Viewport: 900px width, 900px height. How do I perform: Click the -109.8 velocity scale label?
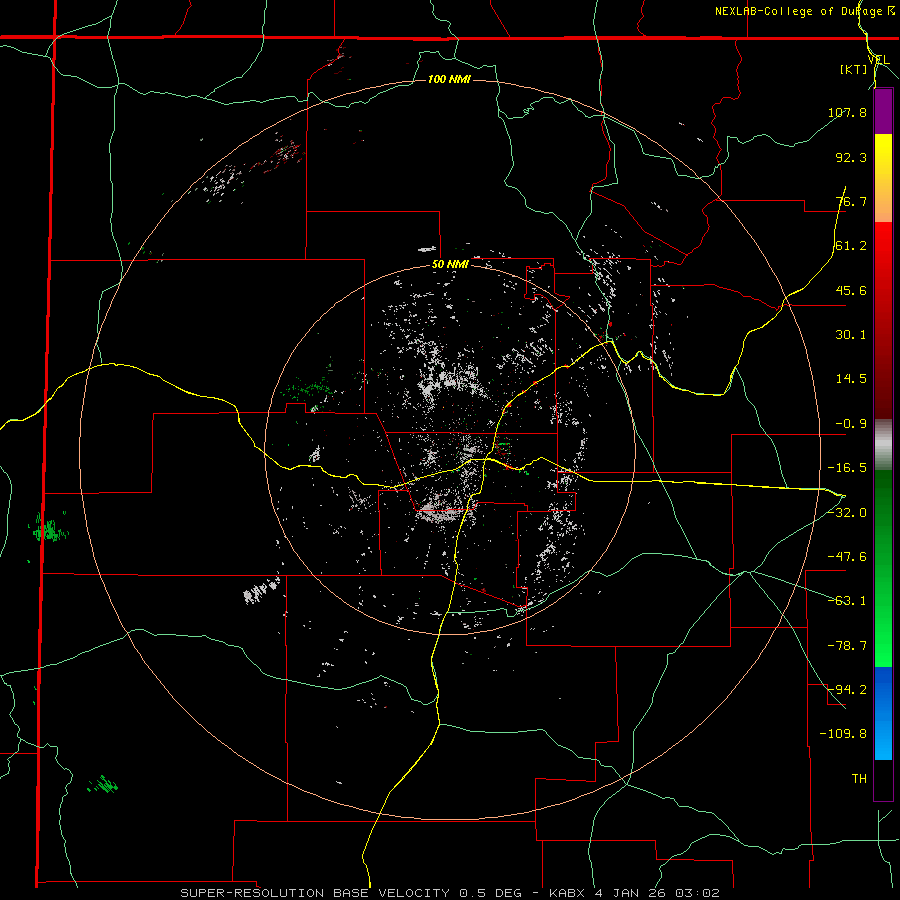pos(843,734)
